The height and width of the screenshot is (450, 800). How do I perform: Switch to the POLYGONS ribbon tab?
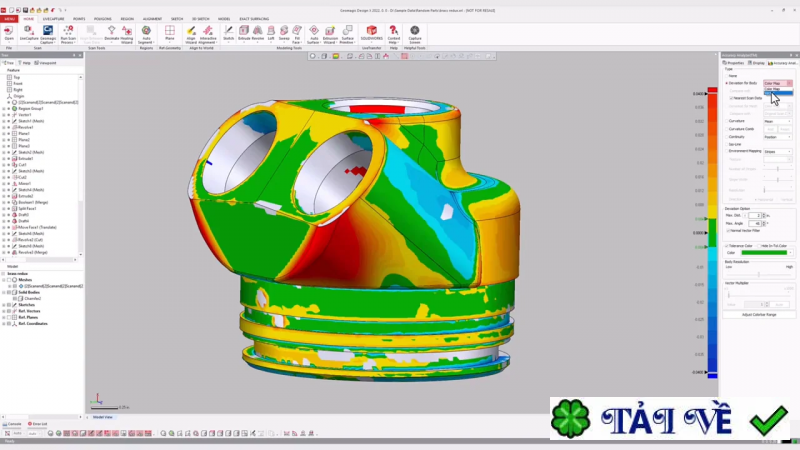(x=103, y=19)
